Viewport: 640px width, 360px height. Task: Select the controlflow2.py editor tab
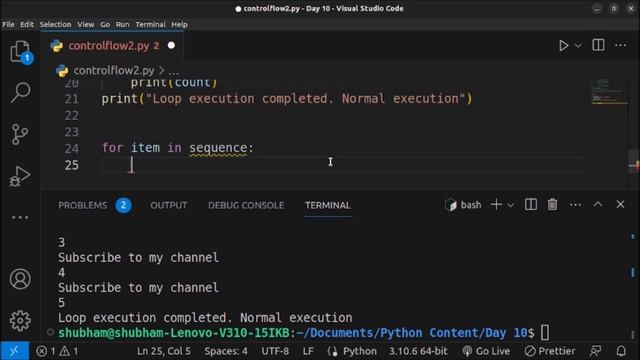point(112,46)
